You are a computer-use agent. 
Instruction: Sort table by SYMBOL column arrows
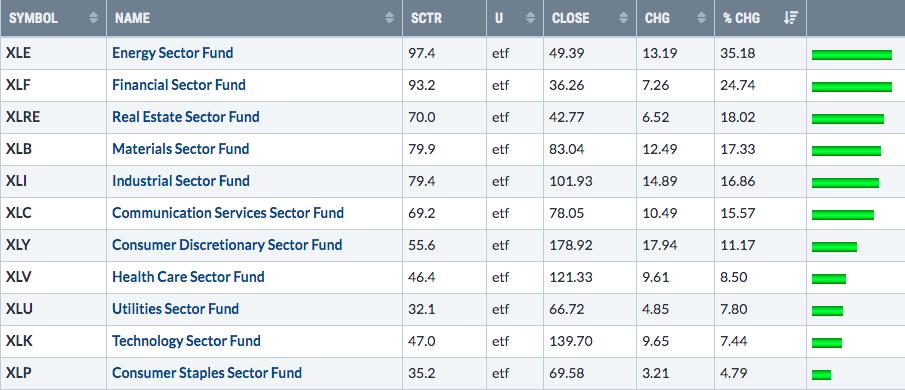[x=94, y=18]
